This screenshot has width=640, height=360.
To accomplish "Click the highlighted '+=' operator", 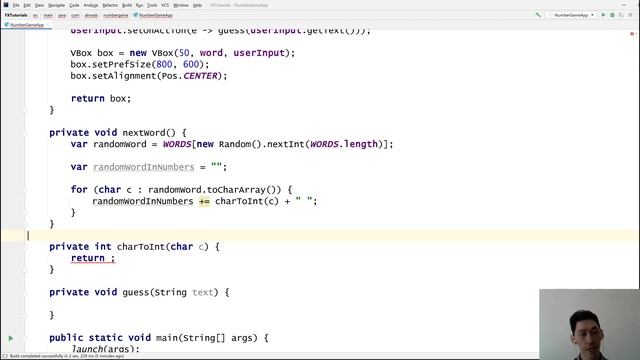I will coord(204,201).
